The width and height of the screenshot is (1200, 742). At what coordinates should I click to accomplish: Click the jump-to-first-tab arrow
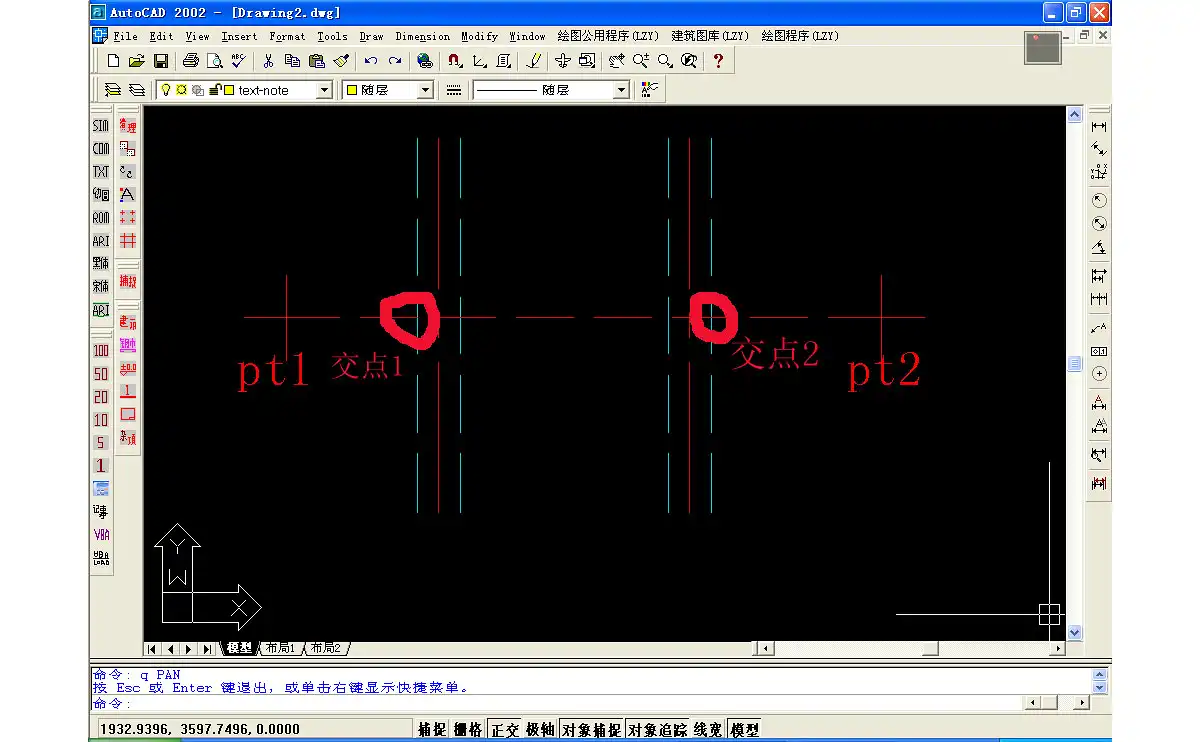(x=152, y=649)
